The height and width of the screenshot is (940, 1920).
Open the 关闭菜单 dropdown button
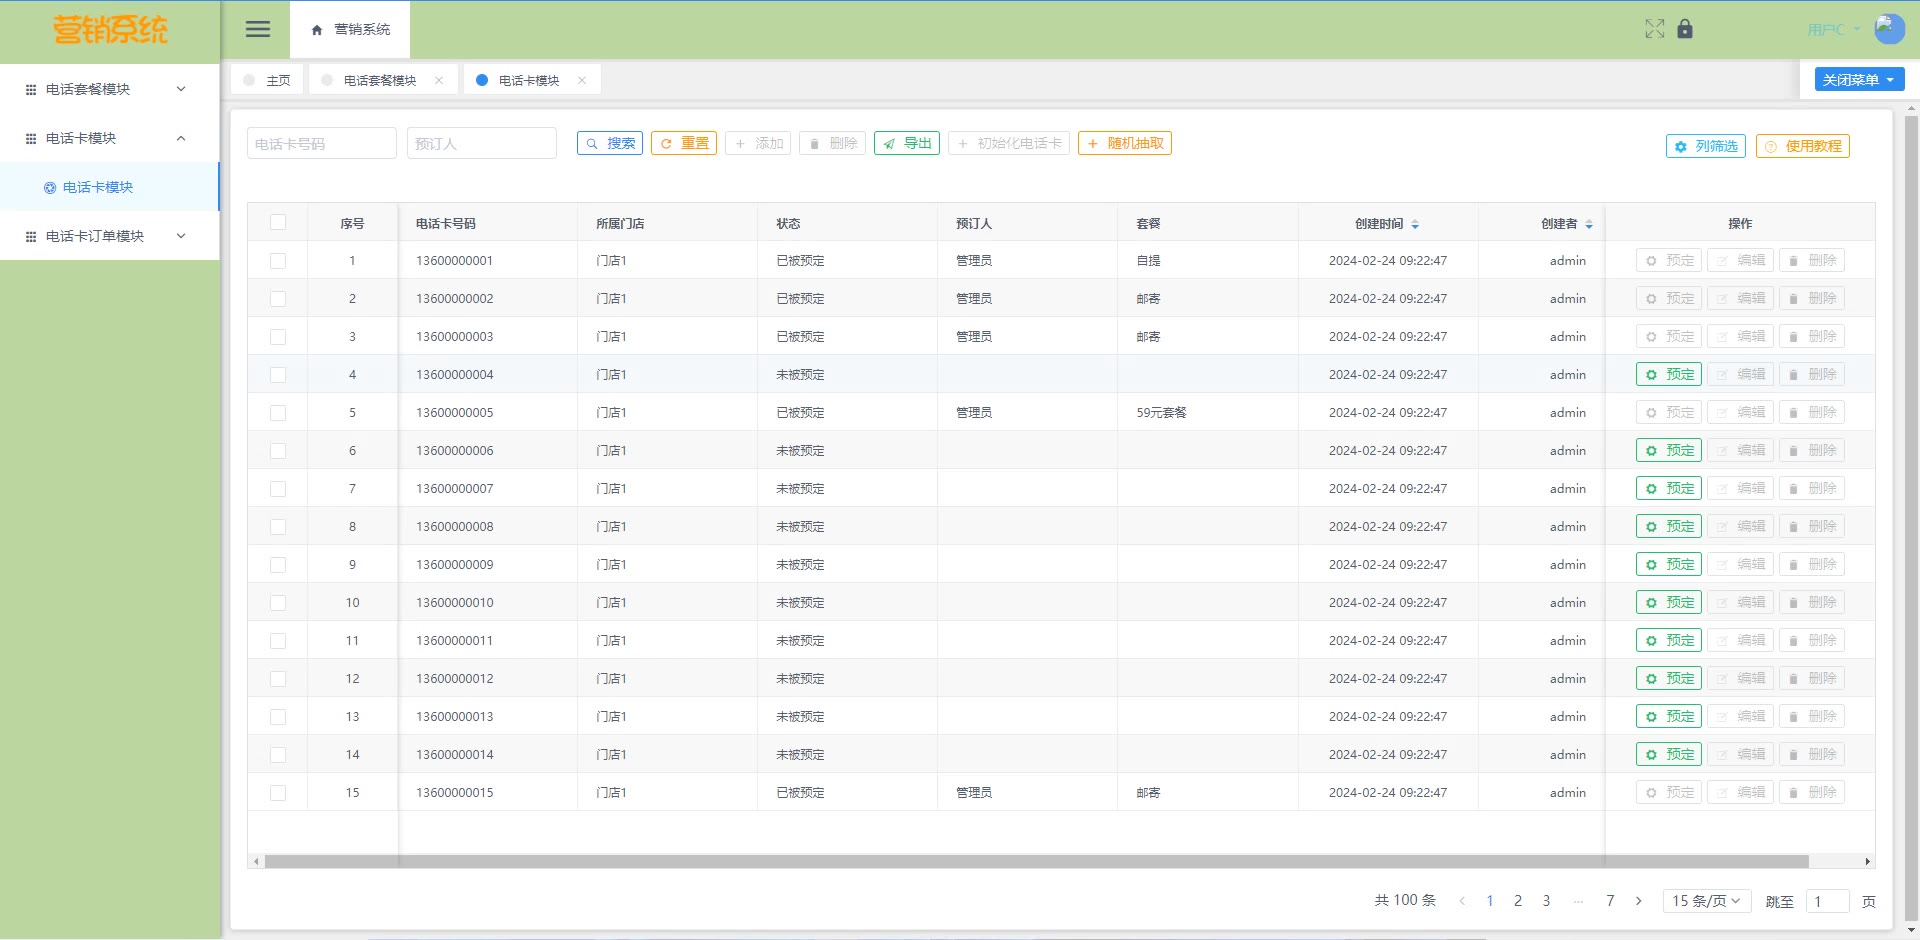1859,80
